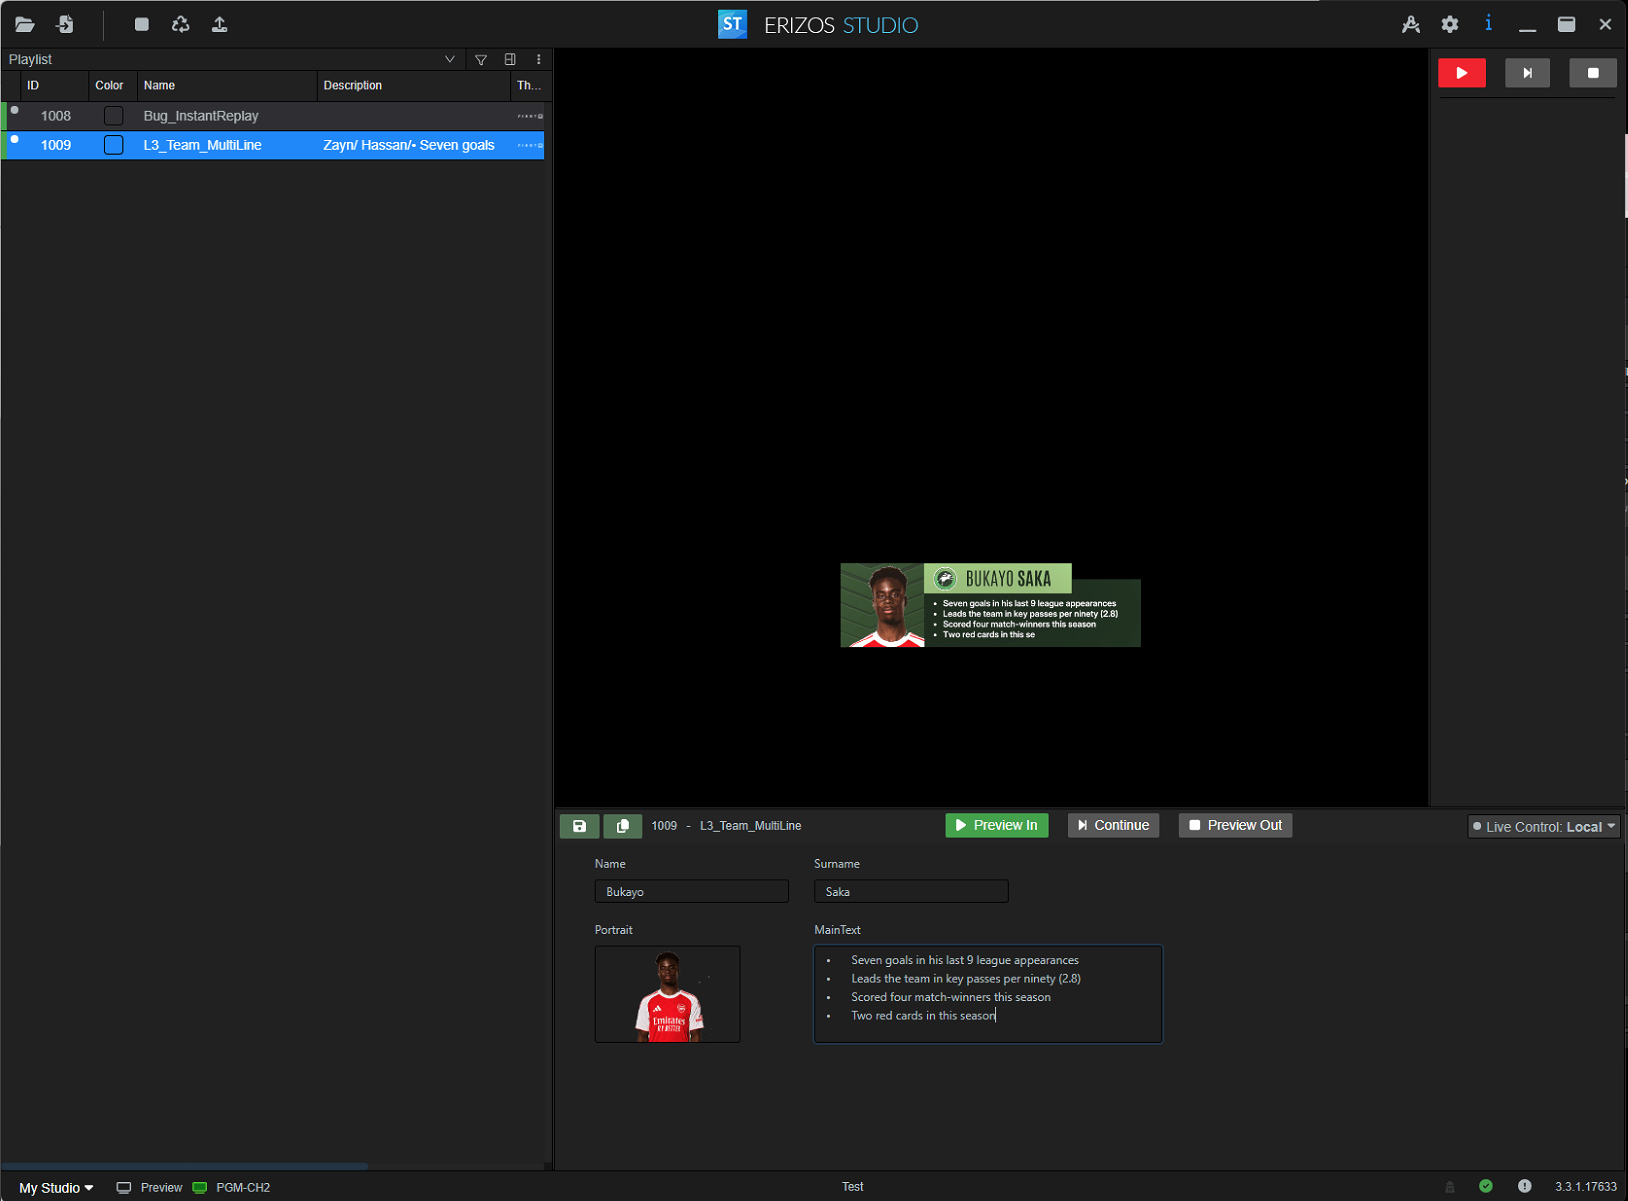The height and width of the screenshot is (1201, 1628).
Task: Open settings with the gear icon
Action: (1449, 25)
